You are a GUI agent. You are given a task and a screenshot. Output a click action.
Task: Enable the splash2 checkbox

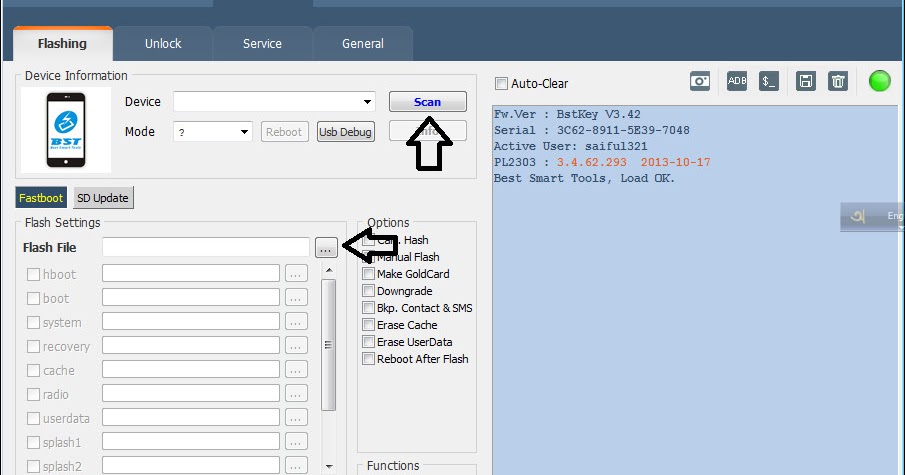pos(33,466)
